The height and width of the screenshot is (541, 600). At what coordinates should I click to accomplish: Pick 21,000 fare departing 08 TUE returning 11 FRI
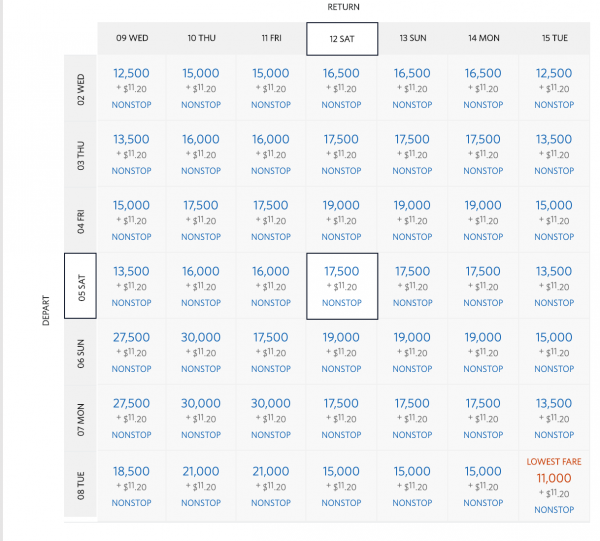[271, 471]
